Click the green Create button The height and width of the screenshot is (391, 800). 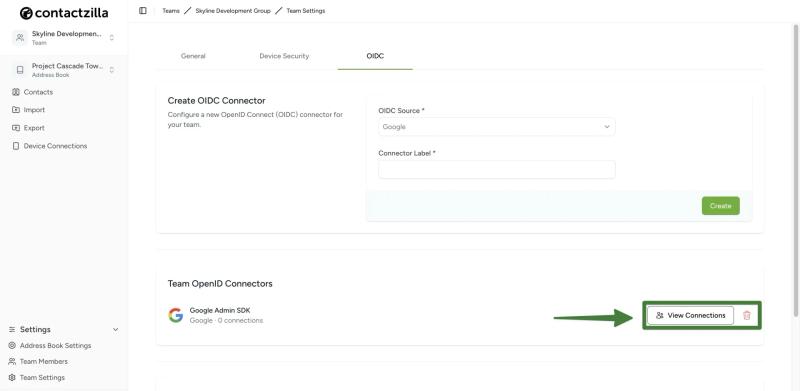click(x=720, y=206)
